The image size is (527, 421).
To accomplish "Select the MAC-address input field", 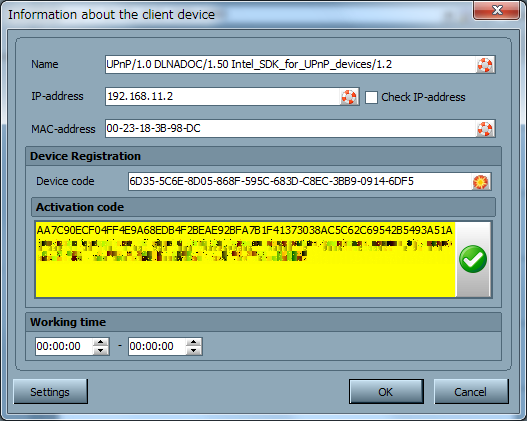I will tap(291, 129).
